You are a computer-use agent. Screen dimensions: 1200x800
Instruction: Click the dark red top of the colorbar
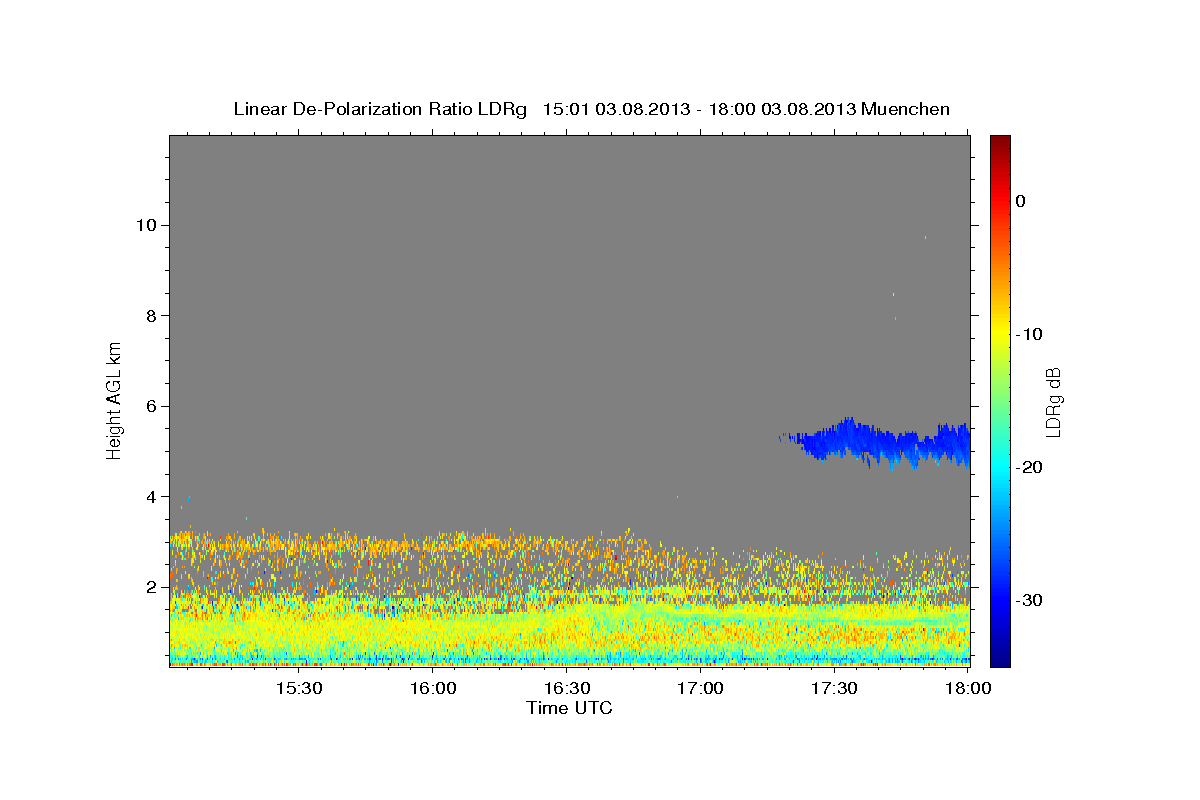pos(1000,143)
